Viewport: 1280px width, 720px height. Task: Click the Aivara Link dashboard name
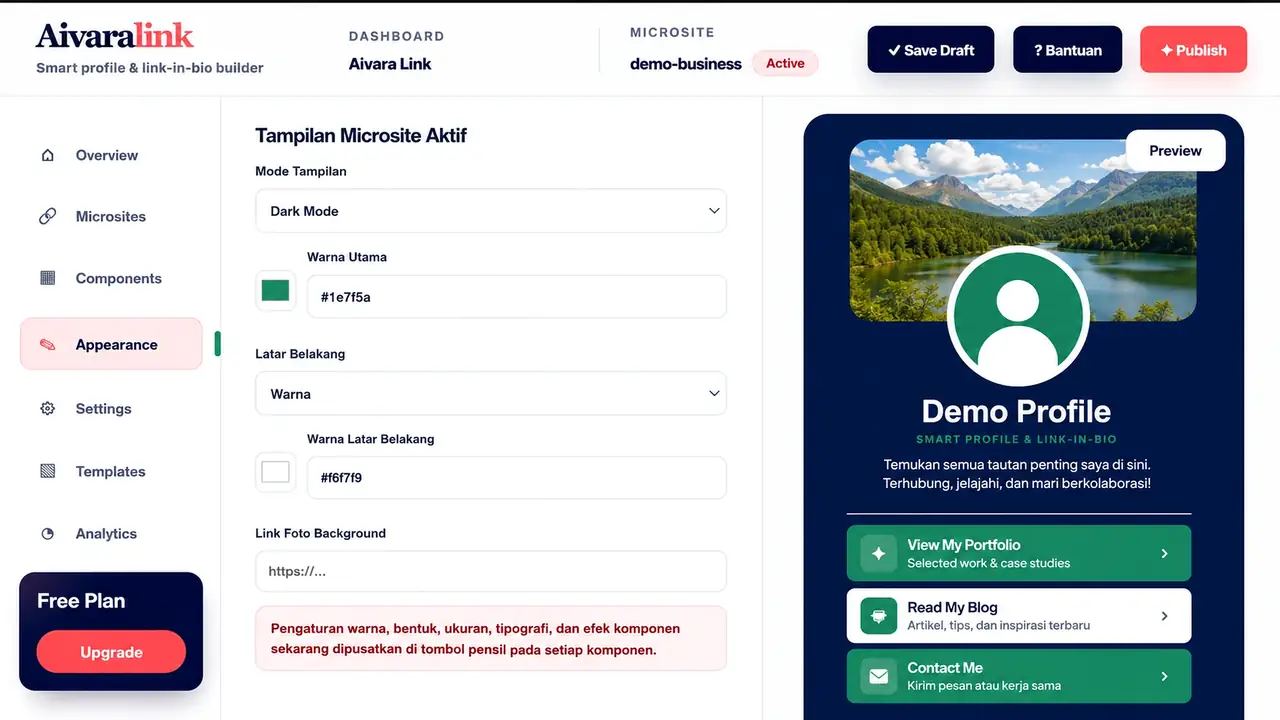click(x=390, y=64)
